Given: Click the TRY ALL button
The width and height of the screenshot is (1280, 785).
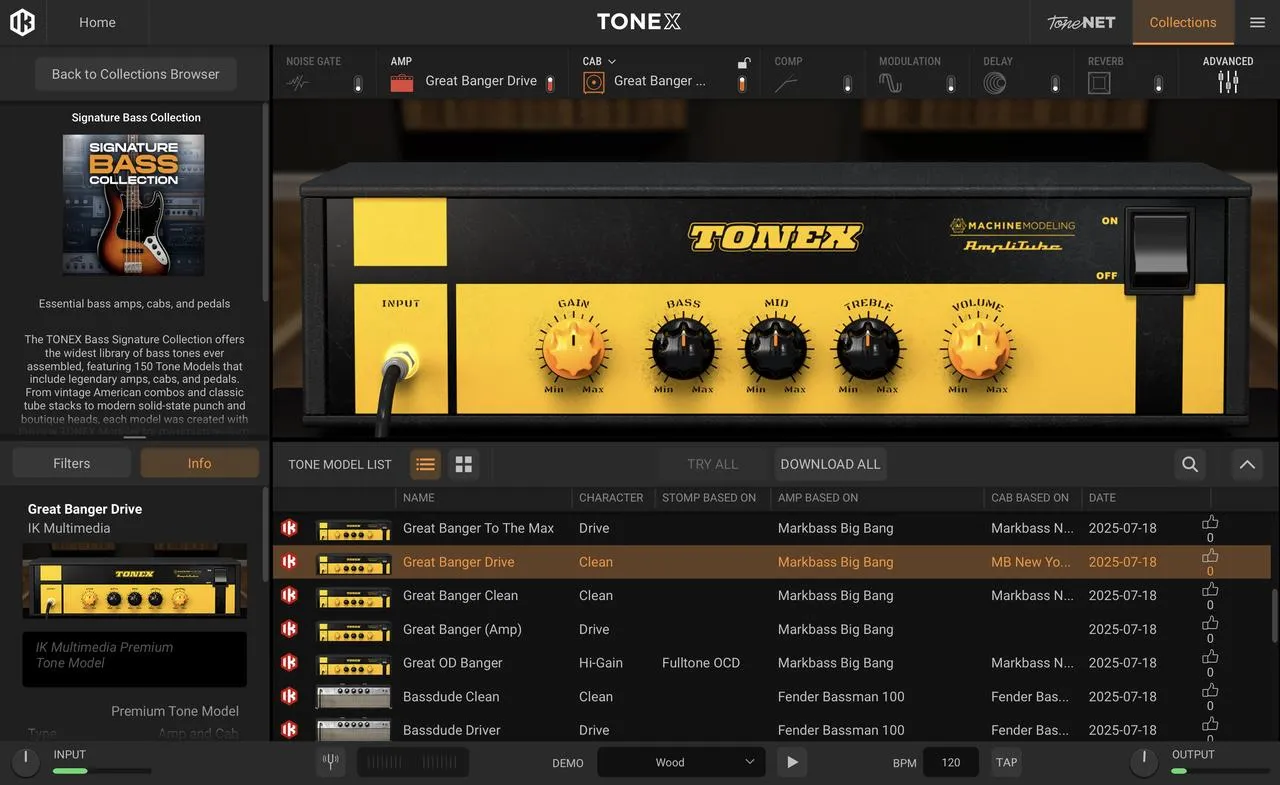Looking at the screenshot, I should pyautogui.click(x=713, y=464).
